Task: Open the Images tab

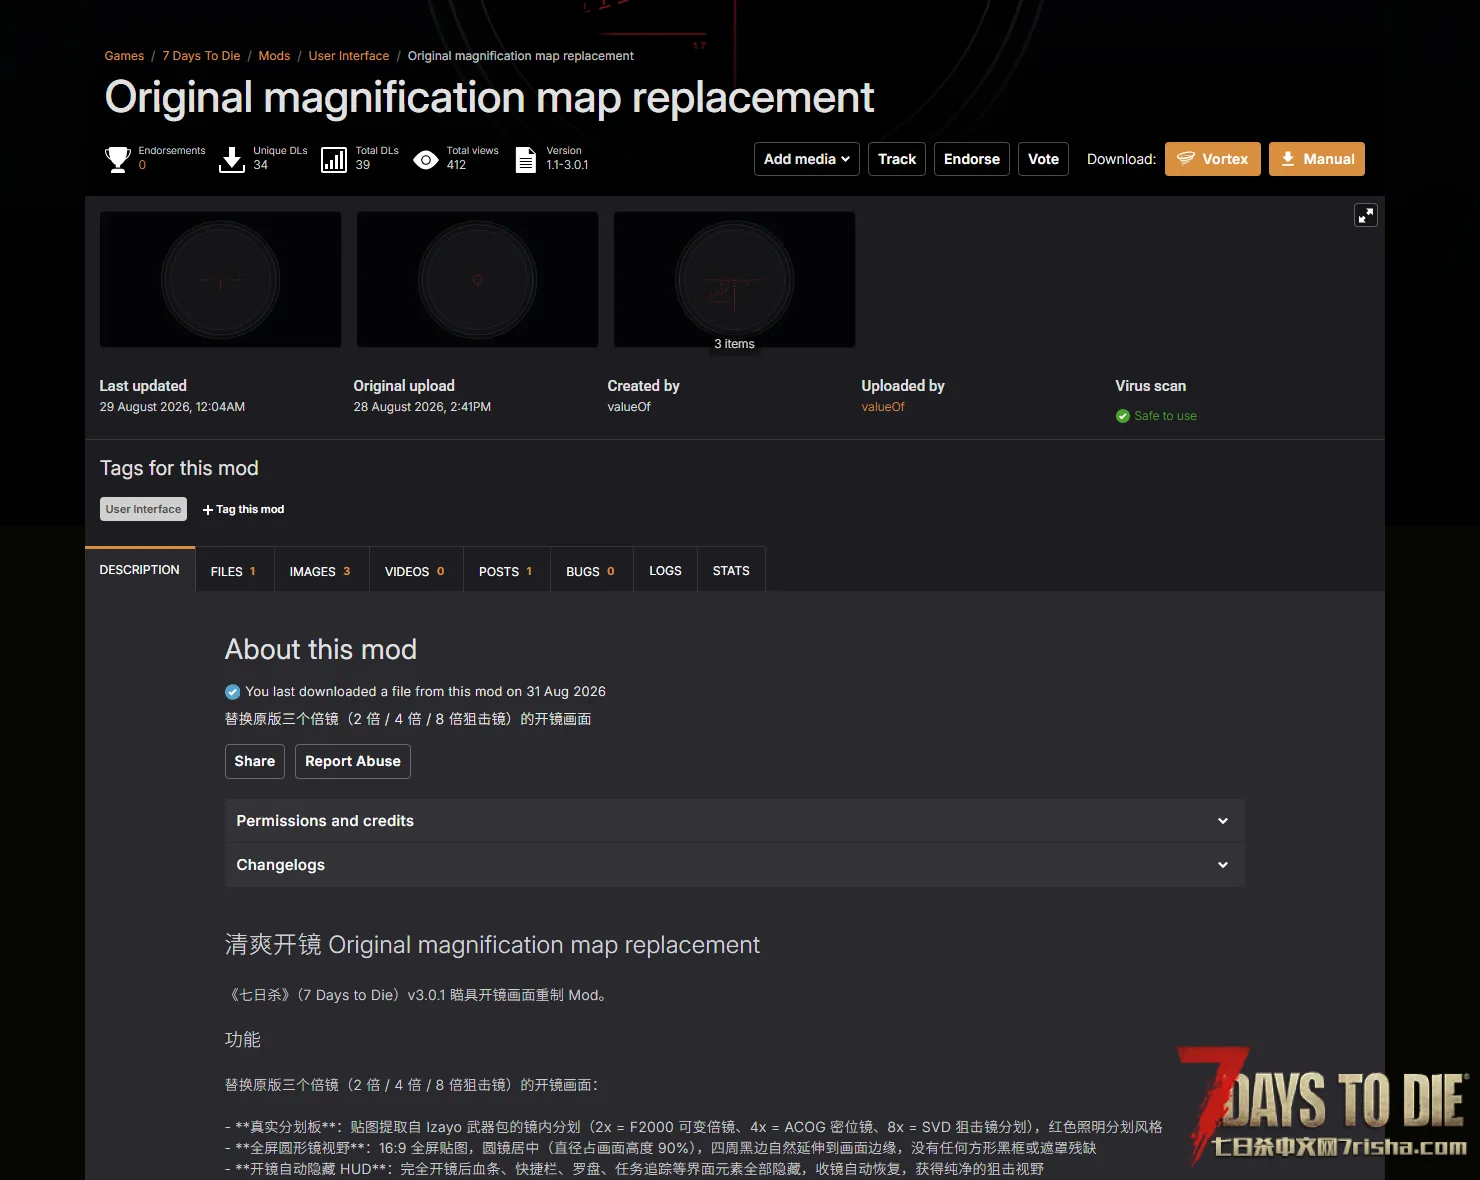Action: (321, 571)
